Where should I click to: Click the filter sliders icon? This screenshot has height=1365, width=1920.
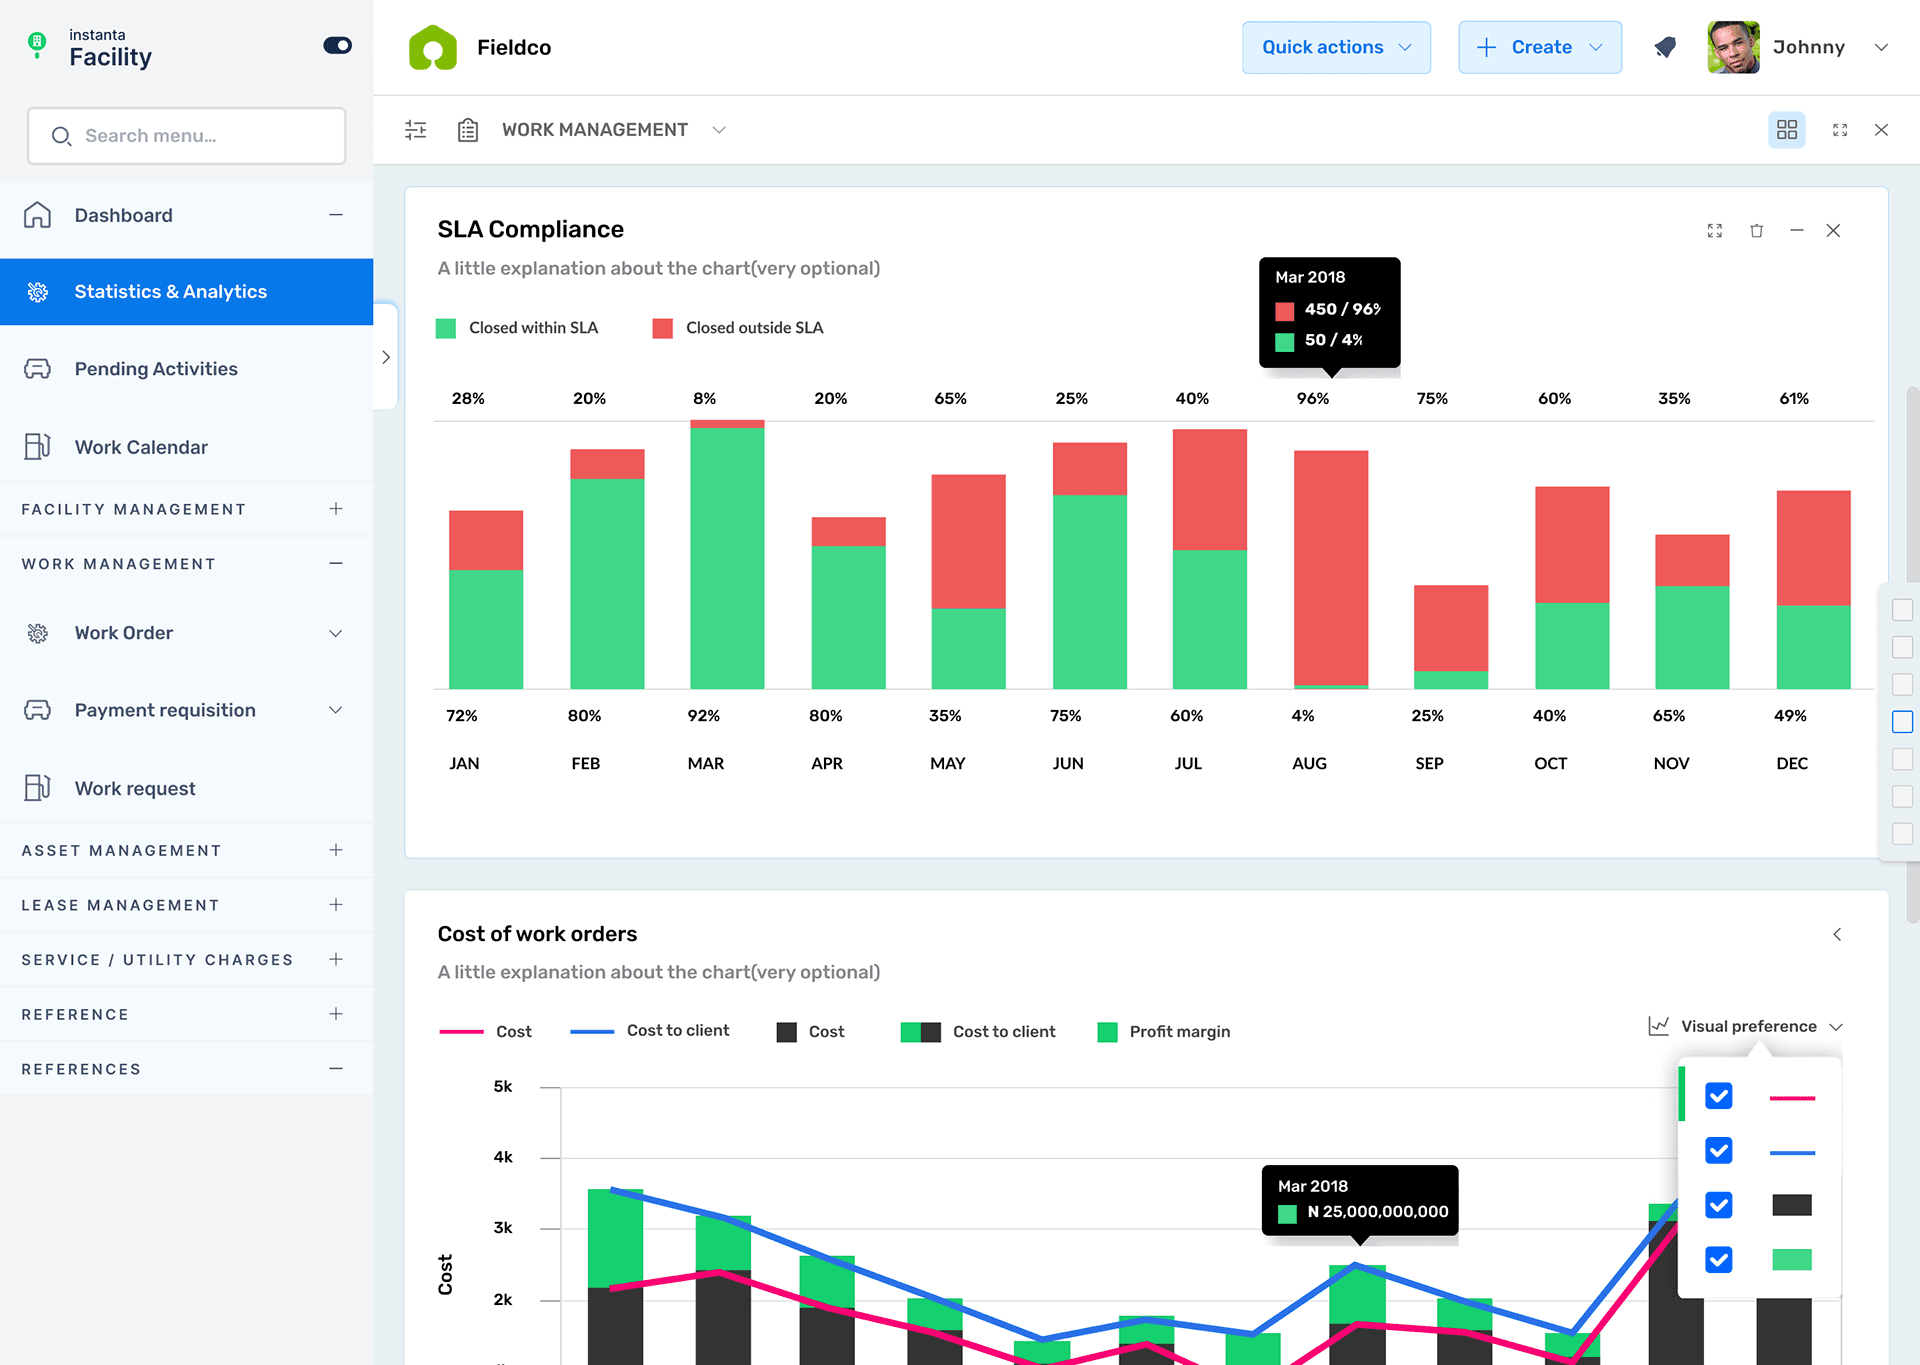tap(416, 130)
